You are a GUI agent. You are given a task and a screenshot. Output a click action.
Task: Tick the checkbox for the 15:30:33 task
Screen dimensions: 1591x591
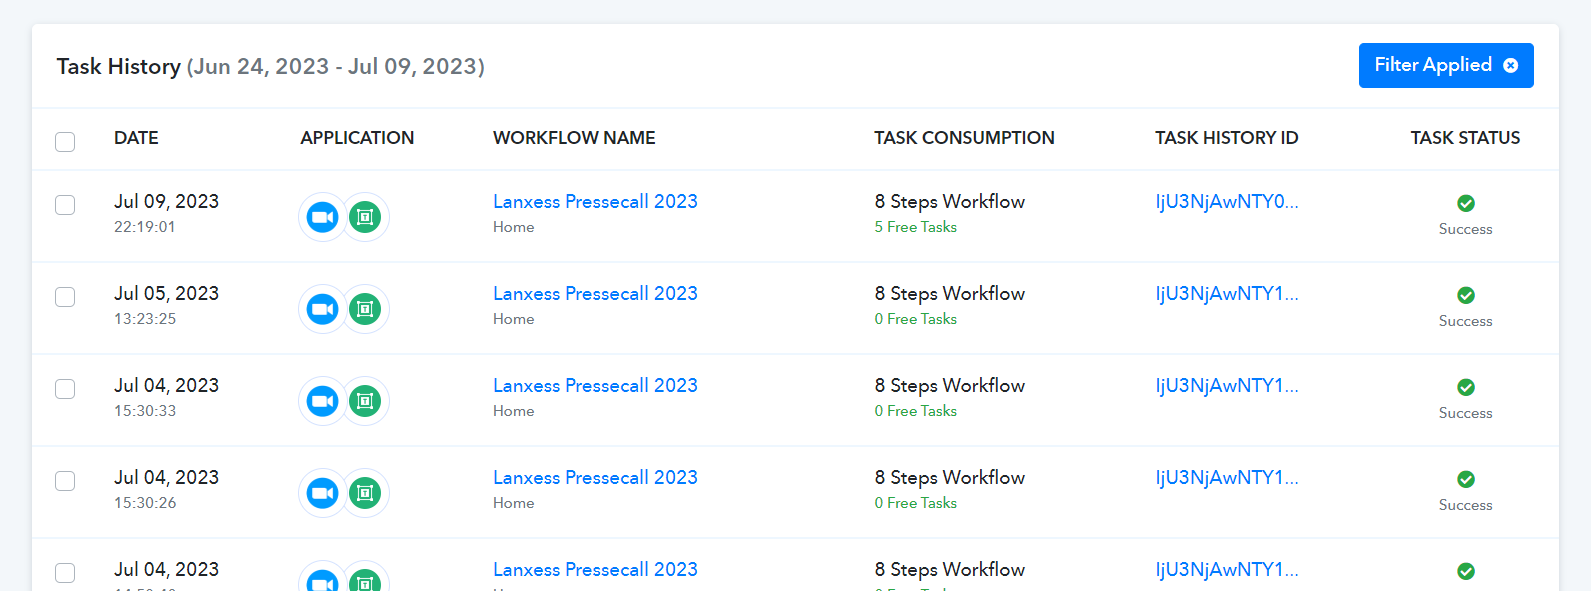65,389
